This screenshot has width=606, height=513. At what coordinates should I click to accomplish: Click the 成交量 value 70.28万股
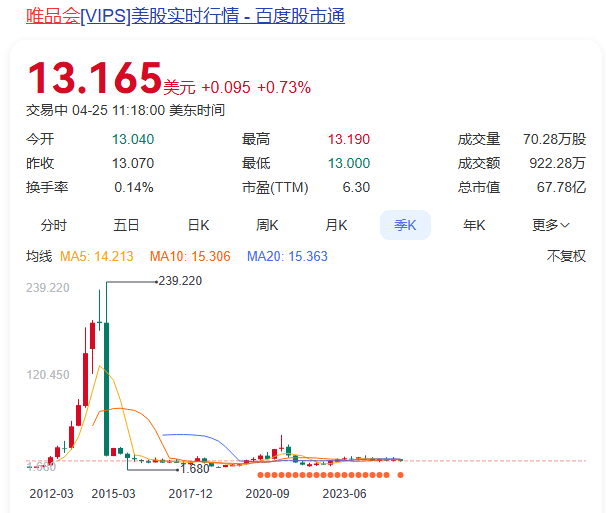pyautogui.click(x=555, y=139)
